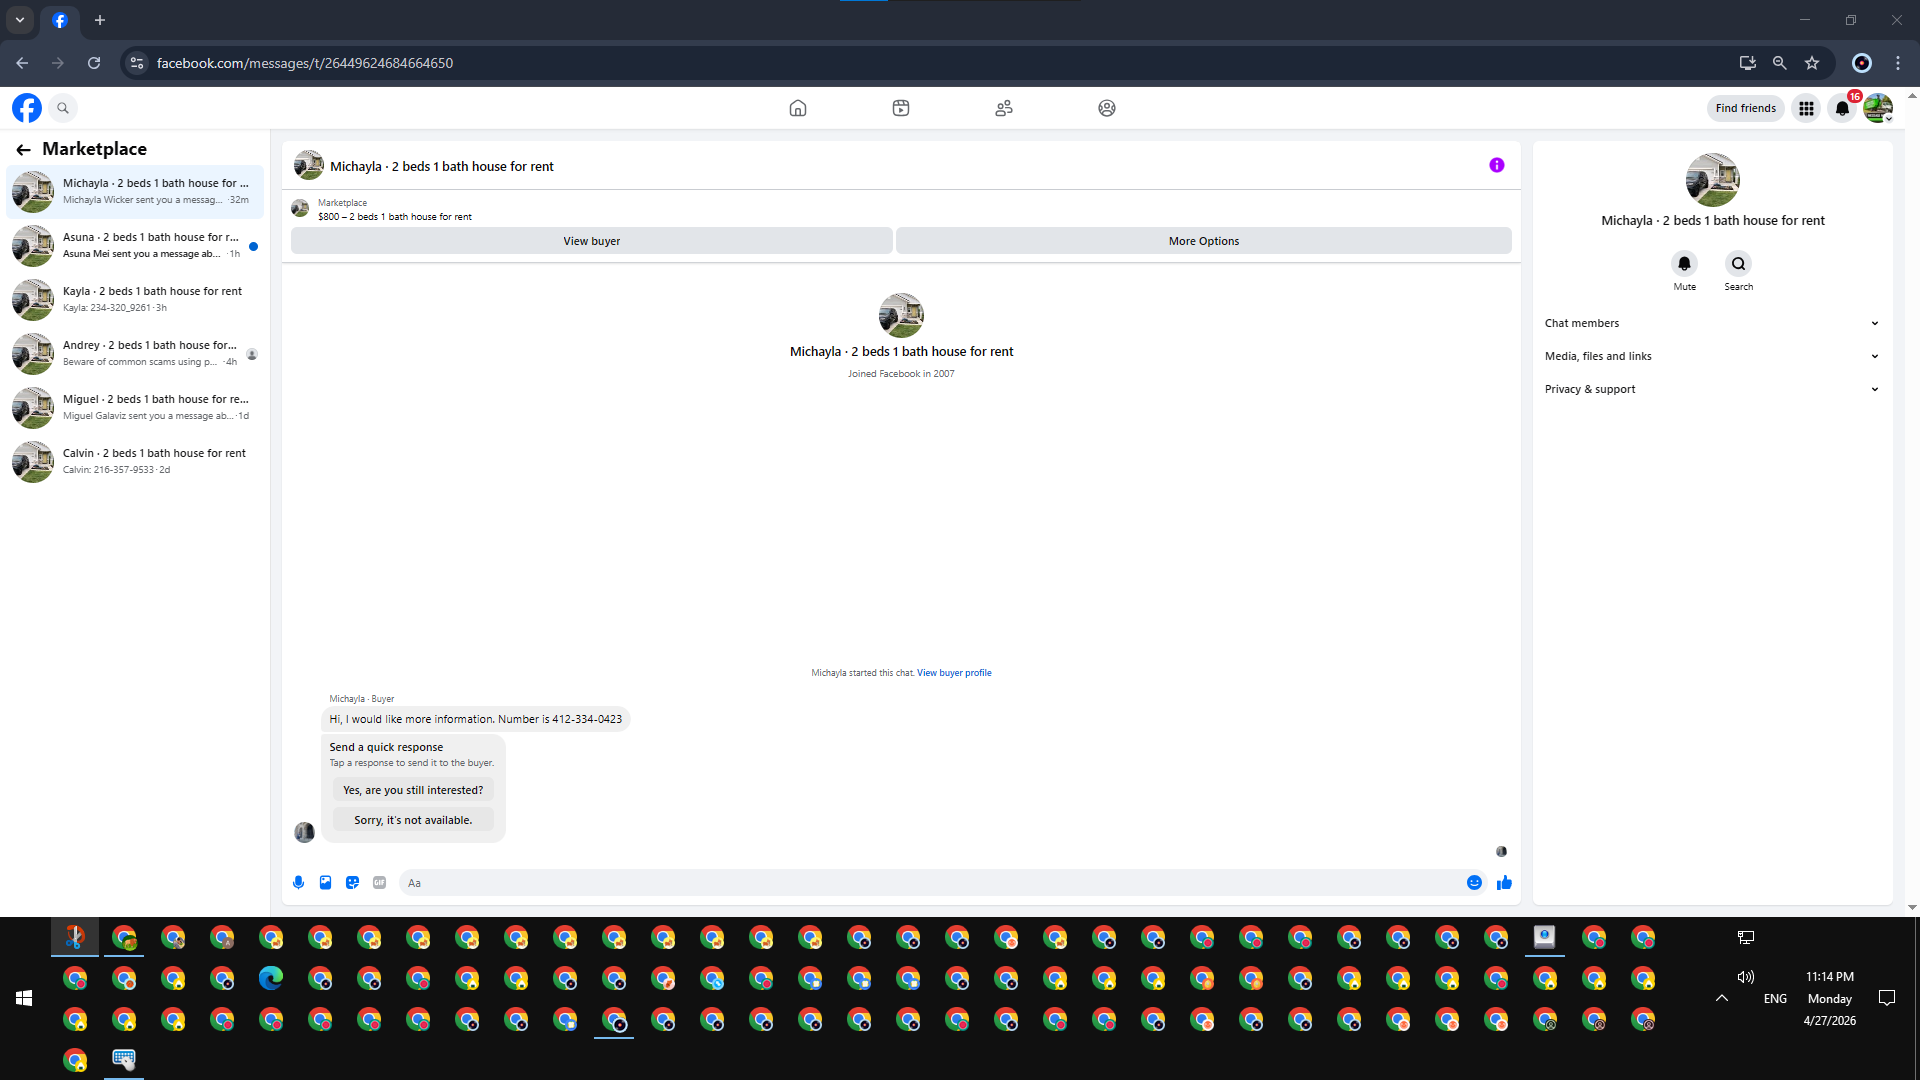Open the volume speaker tray icon
Viewport: 1920px width, 1080px height.
tap(1746, 977)
